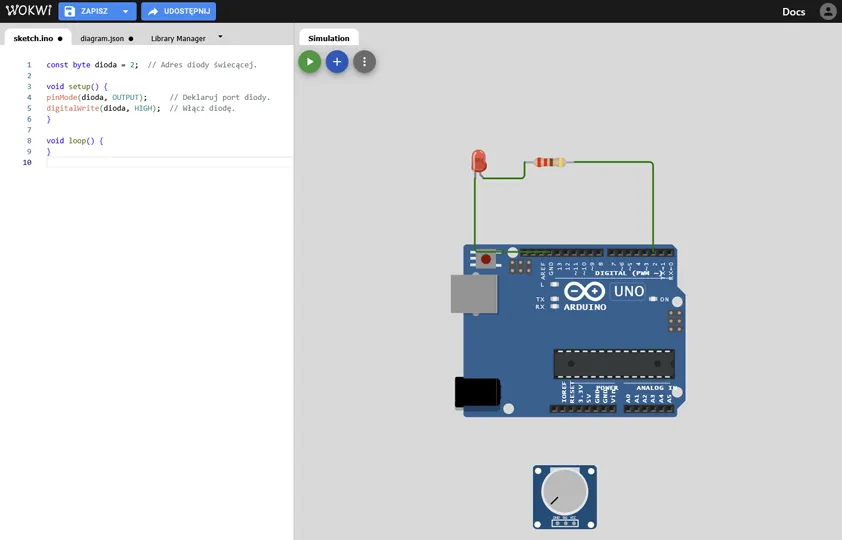Select the Simulation tab
842x540 pixels.
click(x=329, y=38)
